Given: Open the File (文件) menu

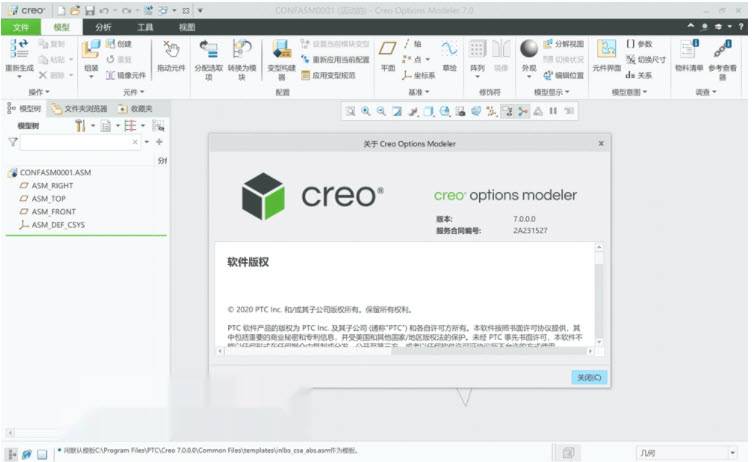Looking at the screenshot, I should coord(21,27).
